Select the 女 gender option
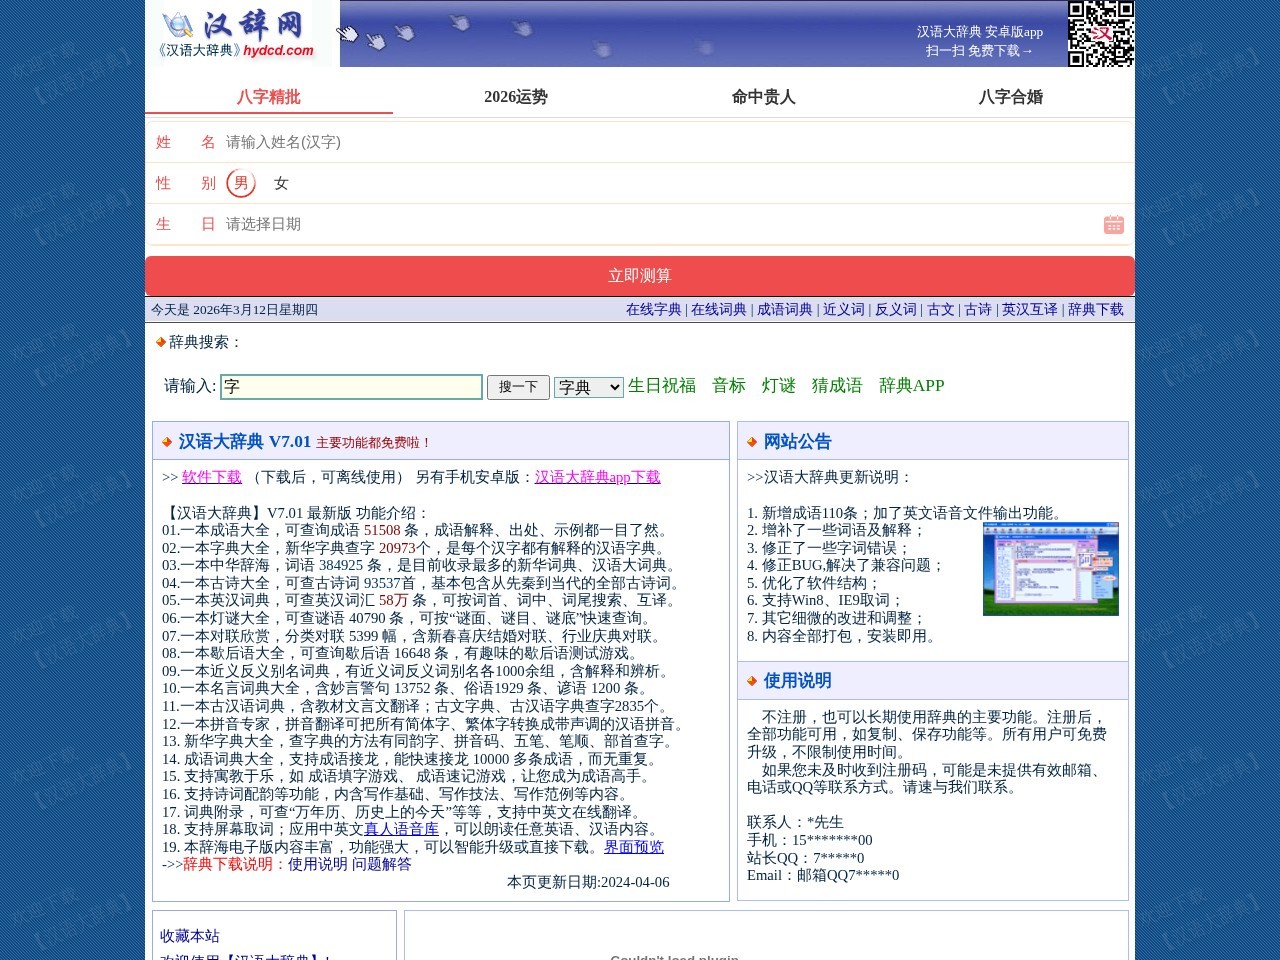Image resolution: width=1280 pixels, height=960 pixels. (x=282, y=184)
